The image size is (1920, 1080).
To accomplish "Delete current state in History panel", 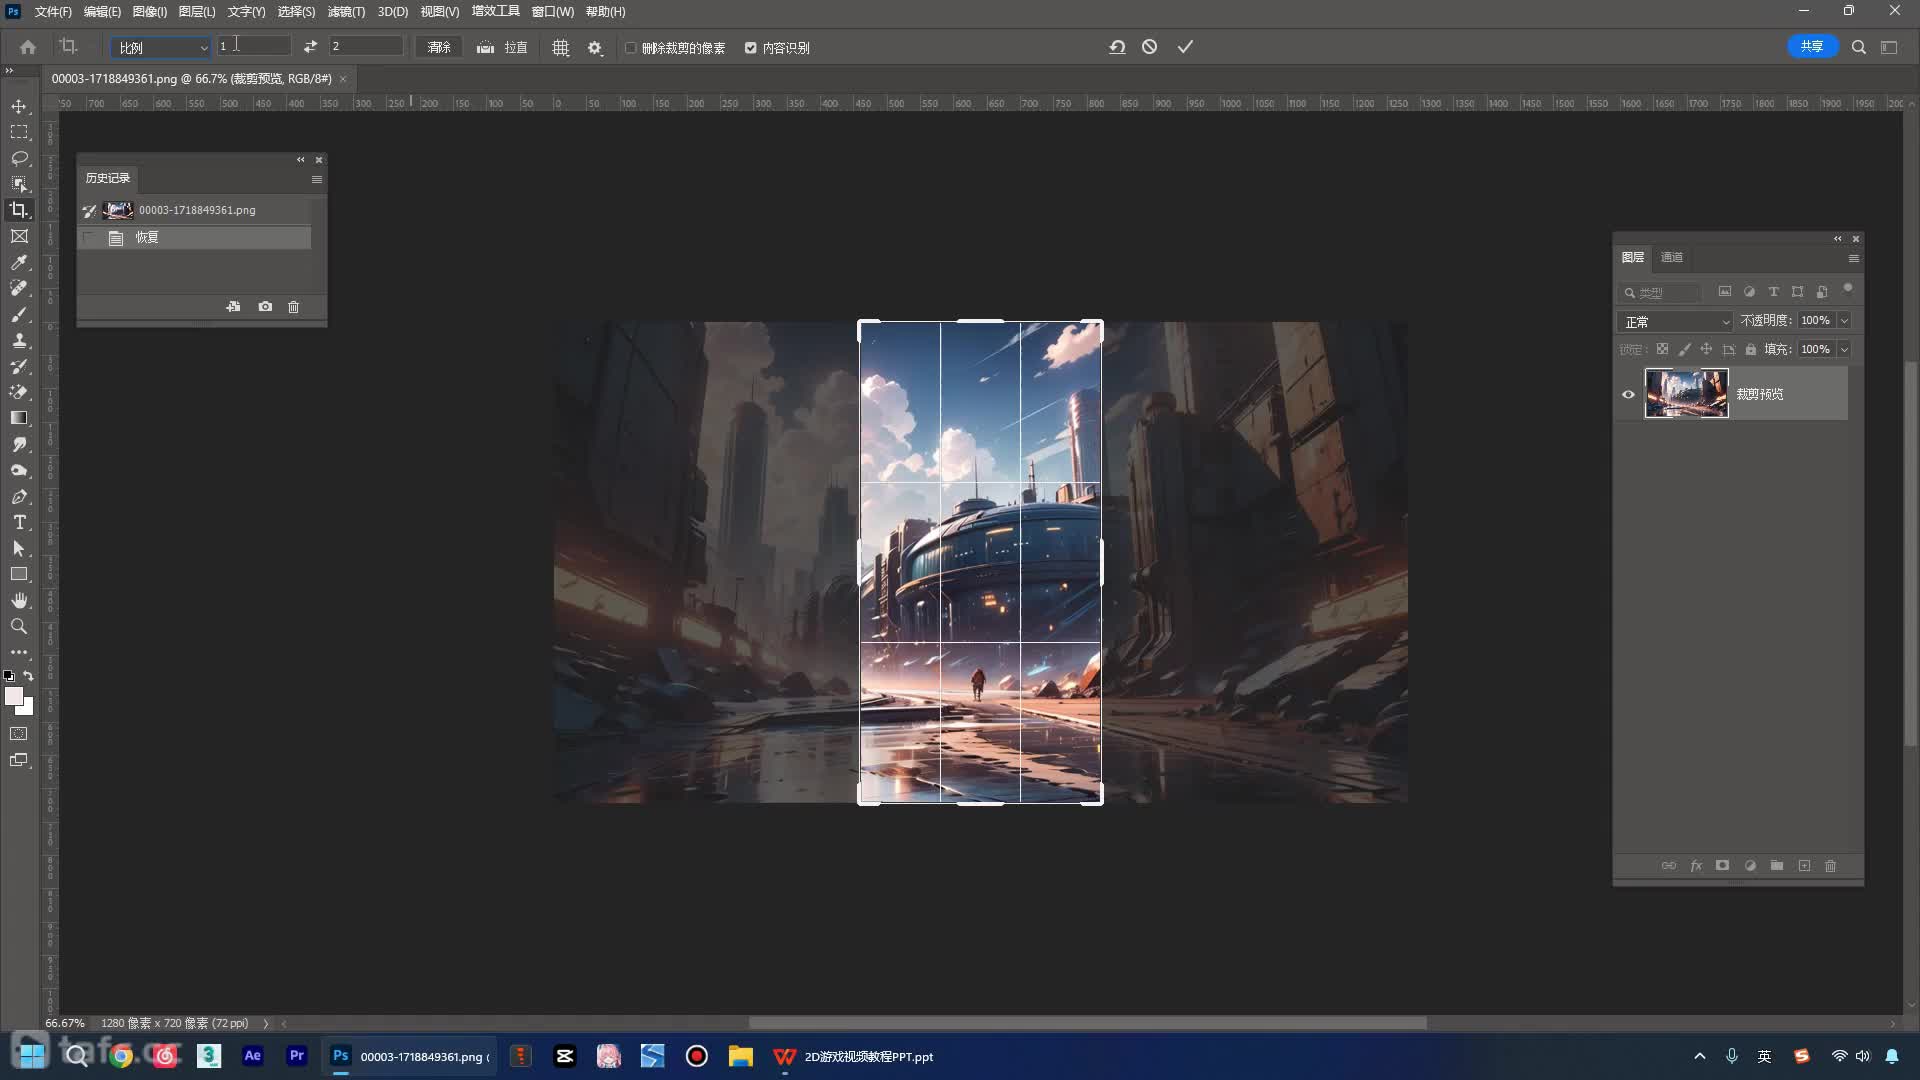I will (x=293, y=307).
